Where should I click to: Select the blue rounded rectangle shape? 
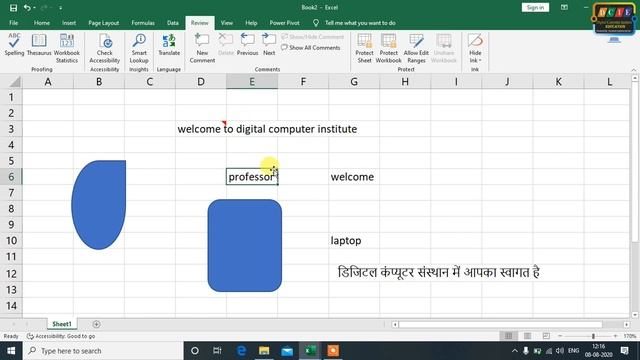(x=244, y=245)
